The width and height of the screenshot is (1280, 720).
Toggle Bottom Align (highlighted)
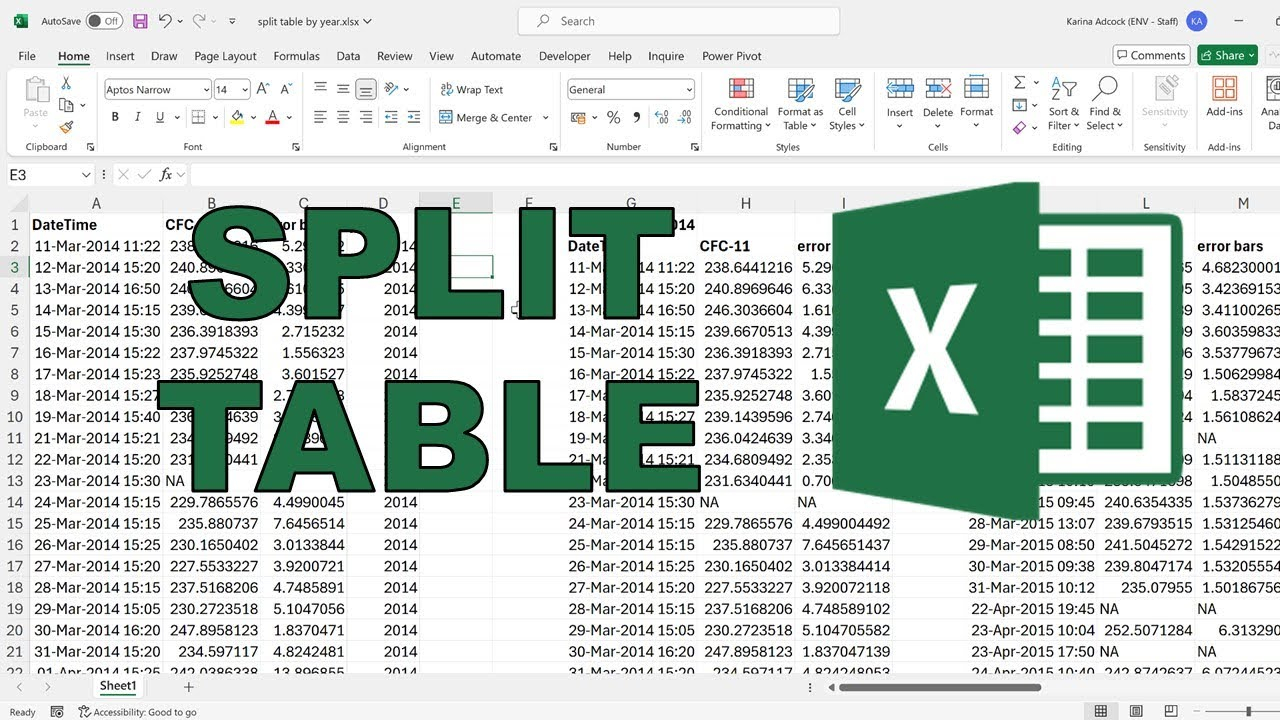click(x=366, y=89)
